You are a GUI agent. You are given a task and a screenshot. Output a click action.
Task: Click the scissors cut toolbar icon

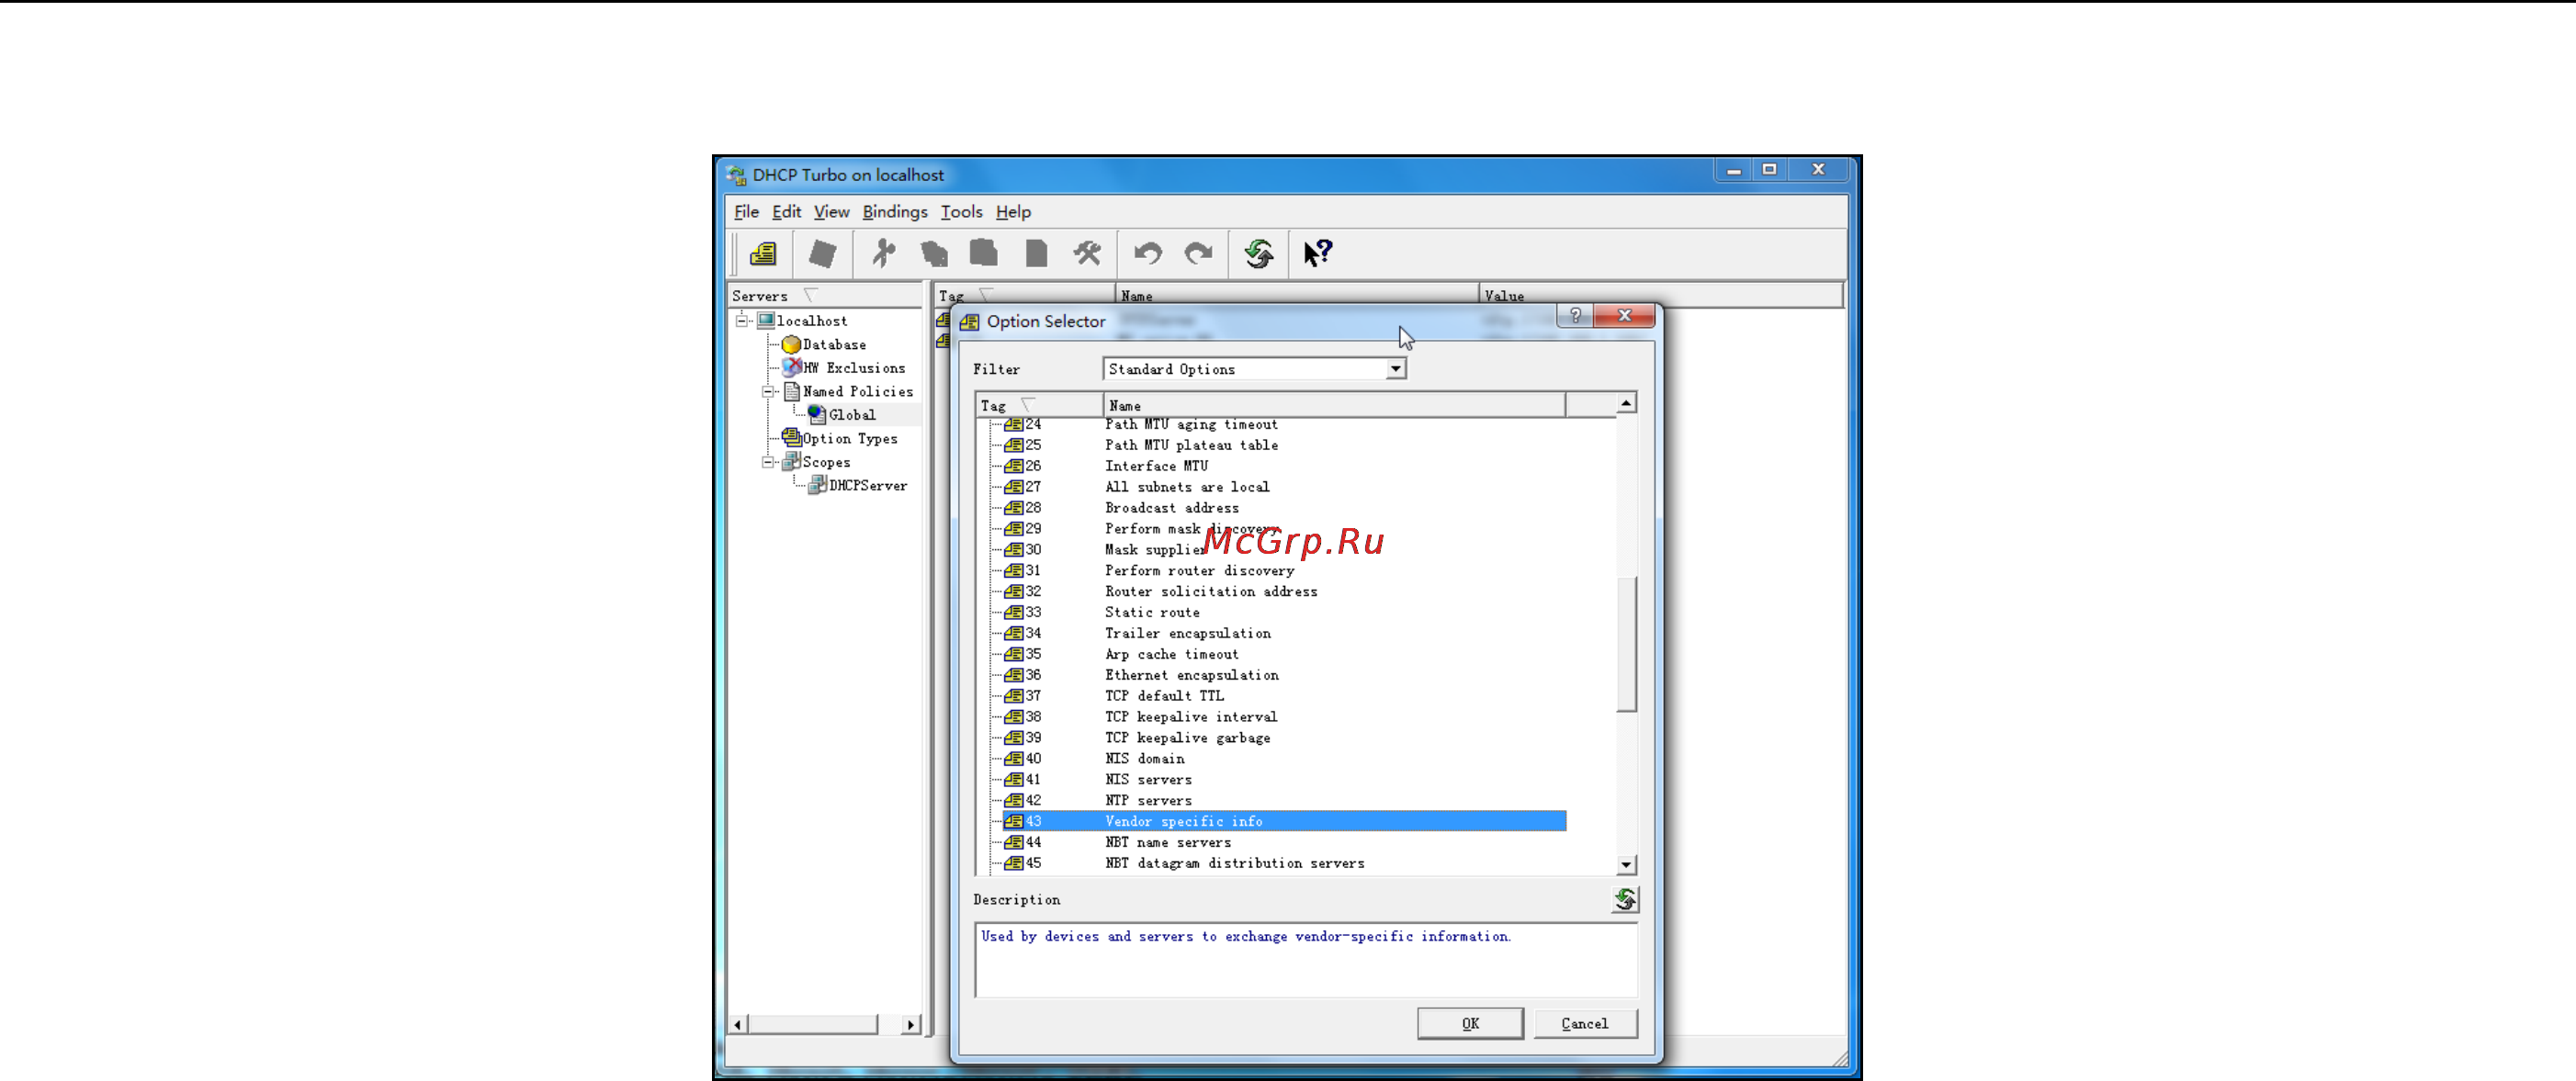point(882,254)
